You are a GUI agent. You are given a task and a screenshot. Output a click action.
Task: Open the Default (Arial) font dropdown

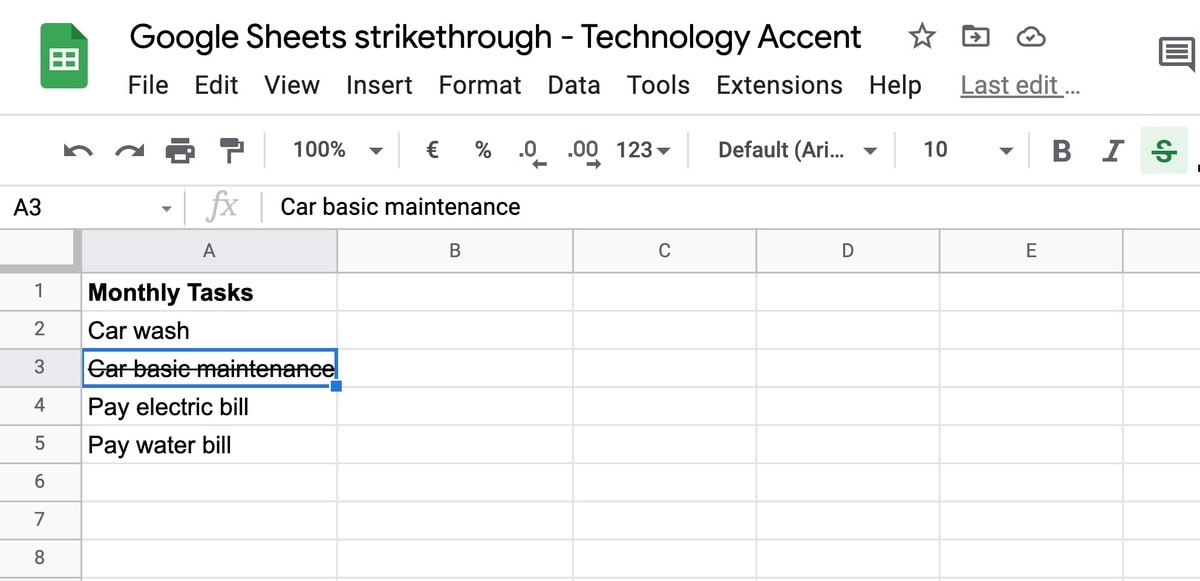click(797, 150)
